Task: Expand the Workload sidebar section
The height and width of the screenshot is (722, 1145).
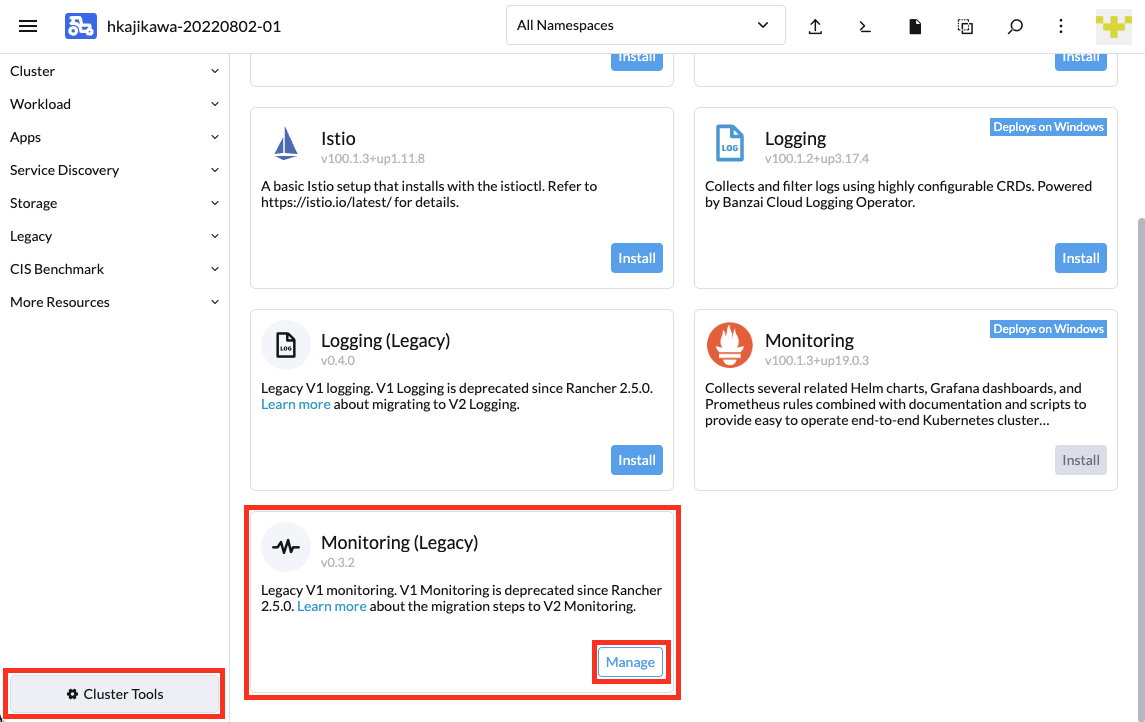Action: [x=115, y=104]
